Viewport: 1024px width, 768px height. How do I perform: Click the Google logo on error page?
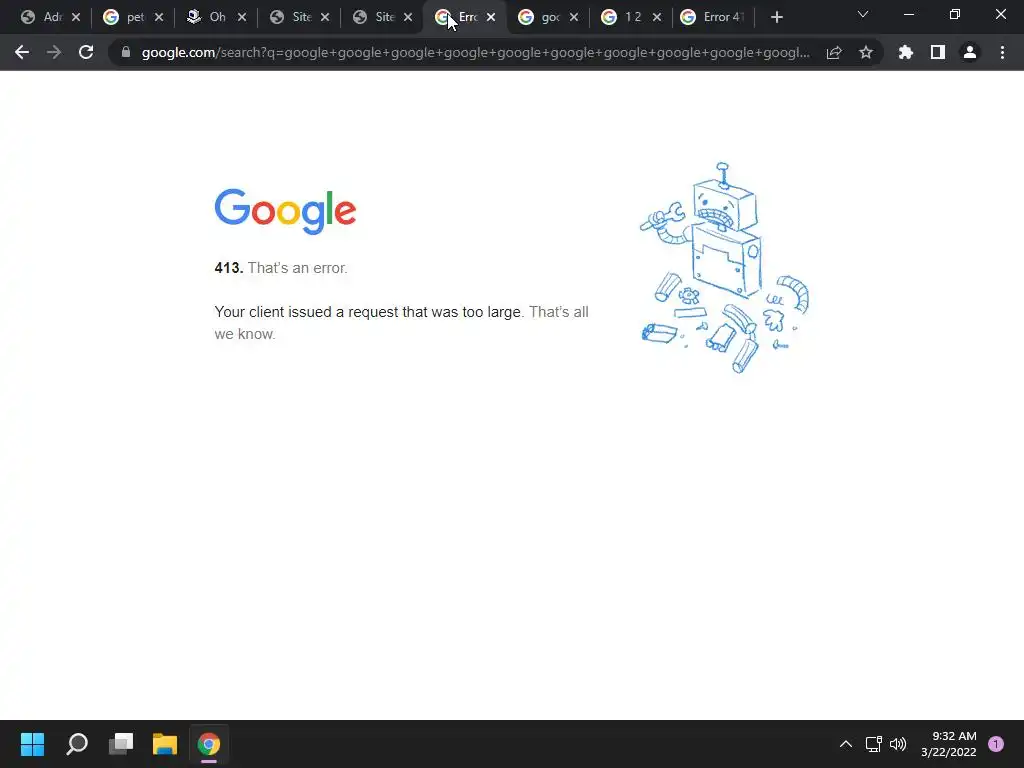coord(285,212)
